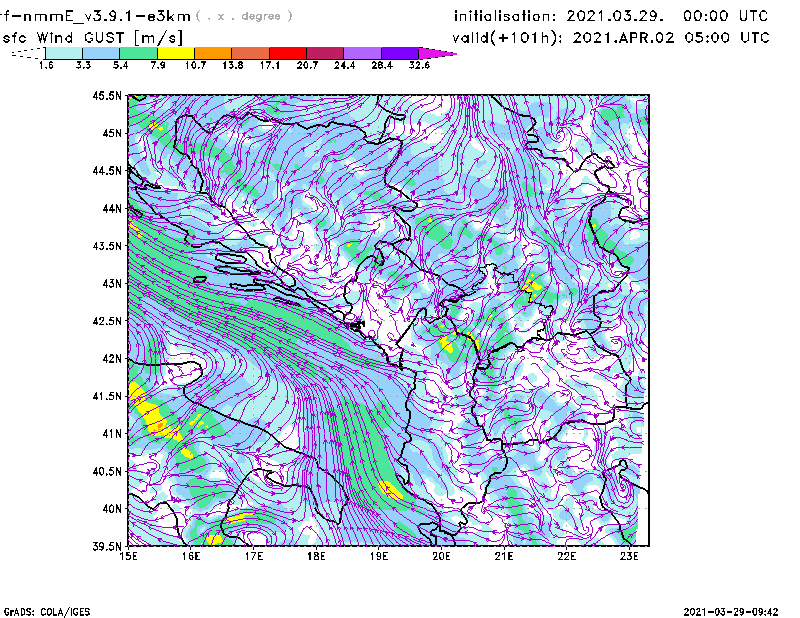
Task: Click the timestamp '2021-03-29-09:42'
Action: click(x=731, y=612)
